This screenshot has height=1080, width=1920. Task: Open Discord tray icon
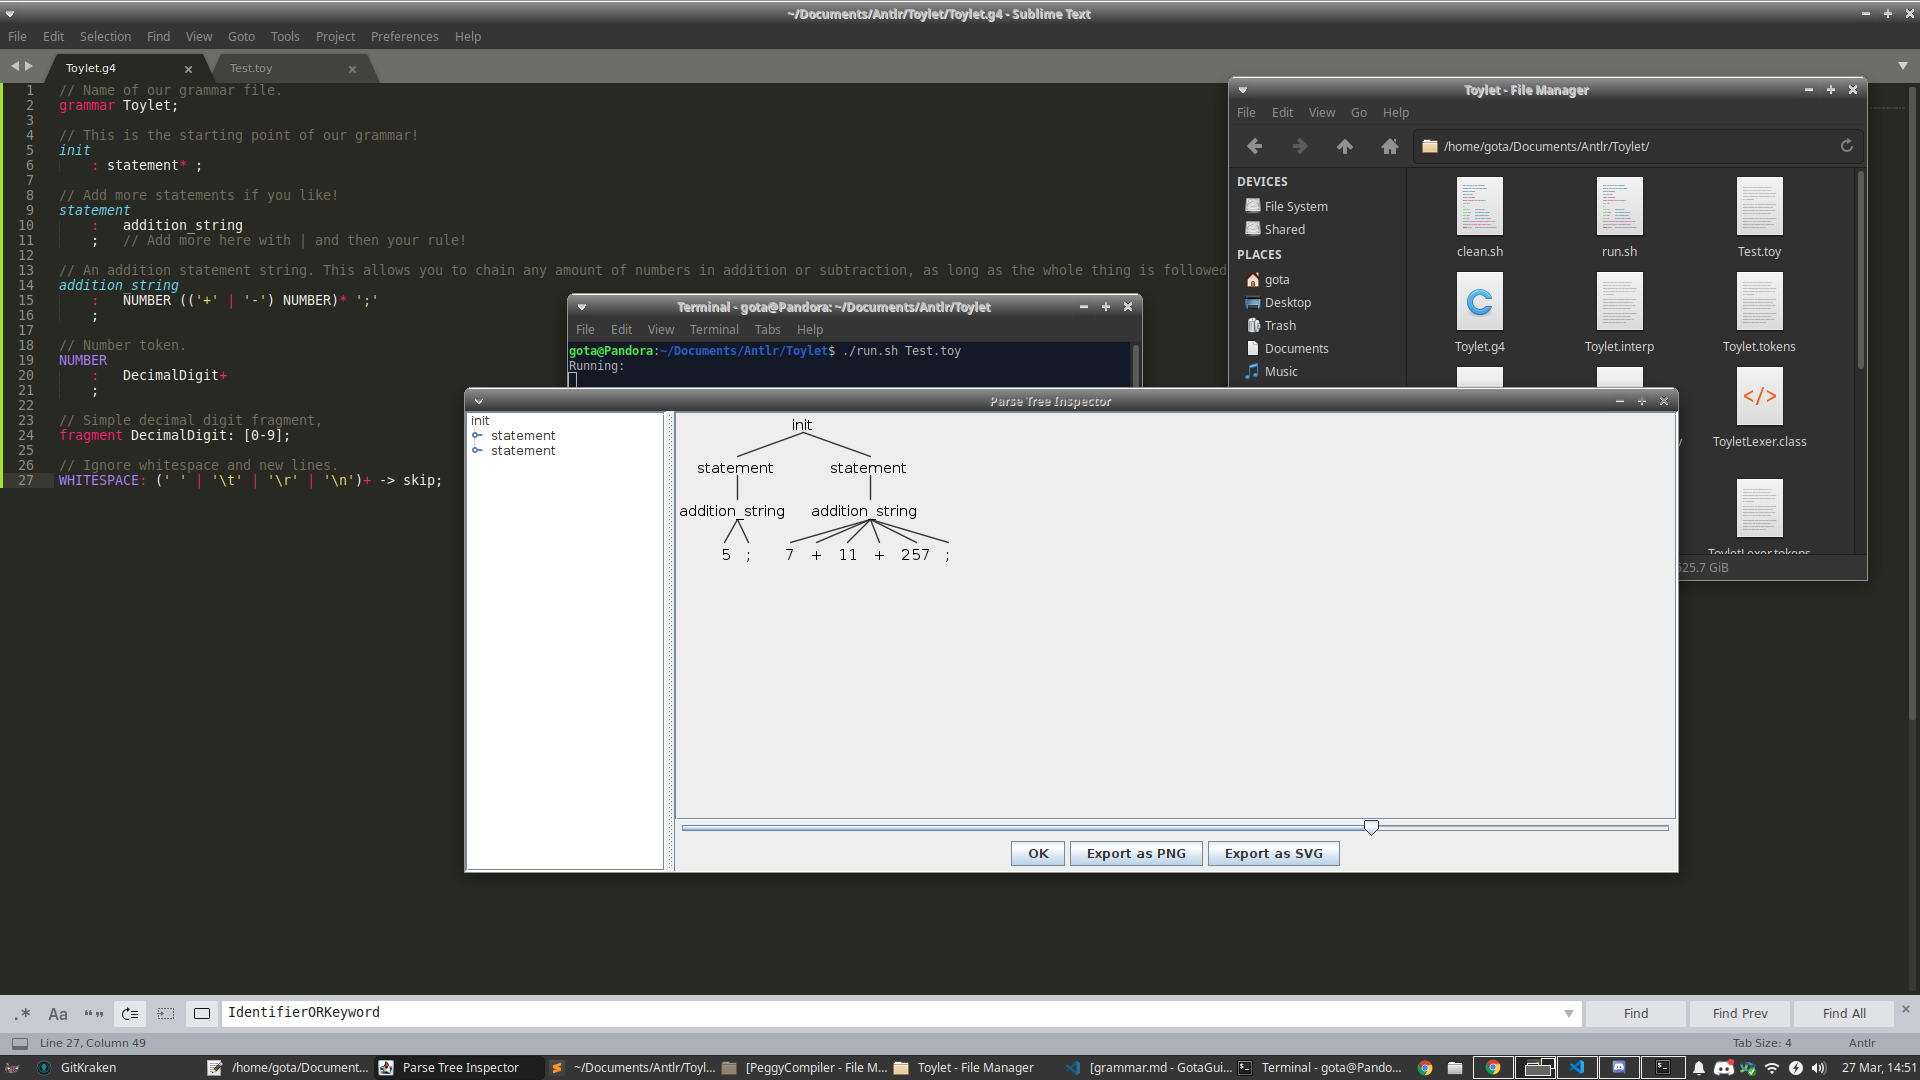click(x=1723, y=1067)
